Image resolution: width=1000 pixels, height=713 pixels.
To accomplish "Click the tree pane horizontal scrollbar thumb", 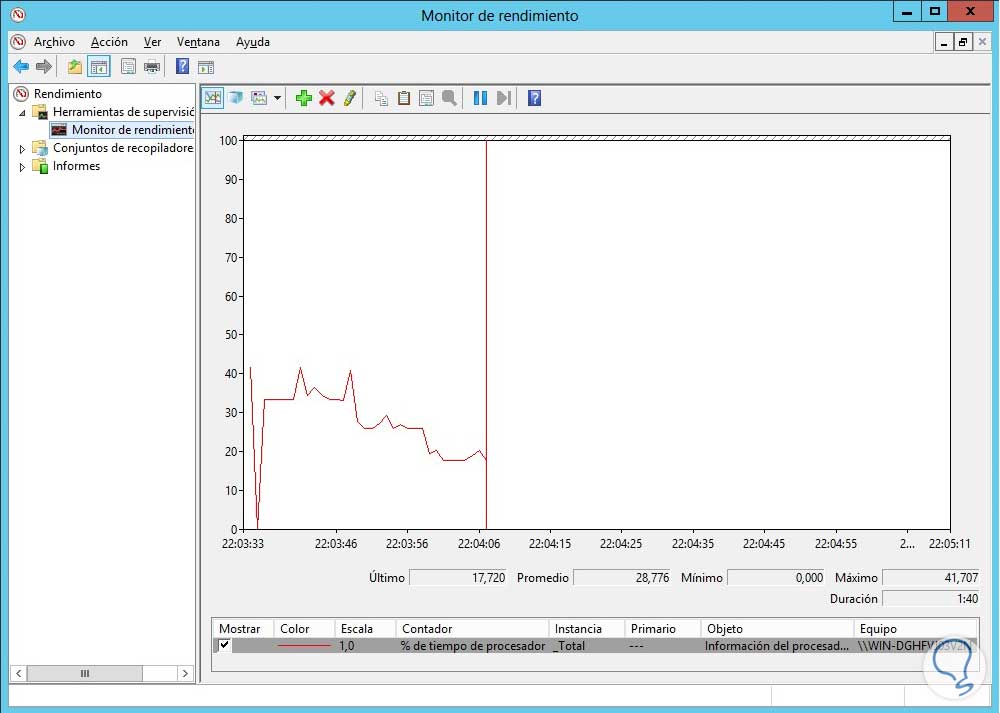I will tap(85, 673).
